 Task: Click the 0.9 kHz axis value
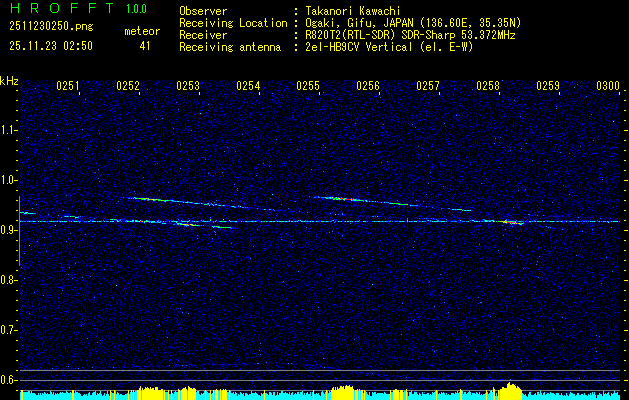(8, 230)
